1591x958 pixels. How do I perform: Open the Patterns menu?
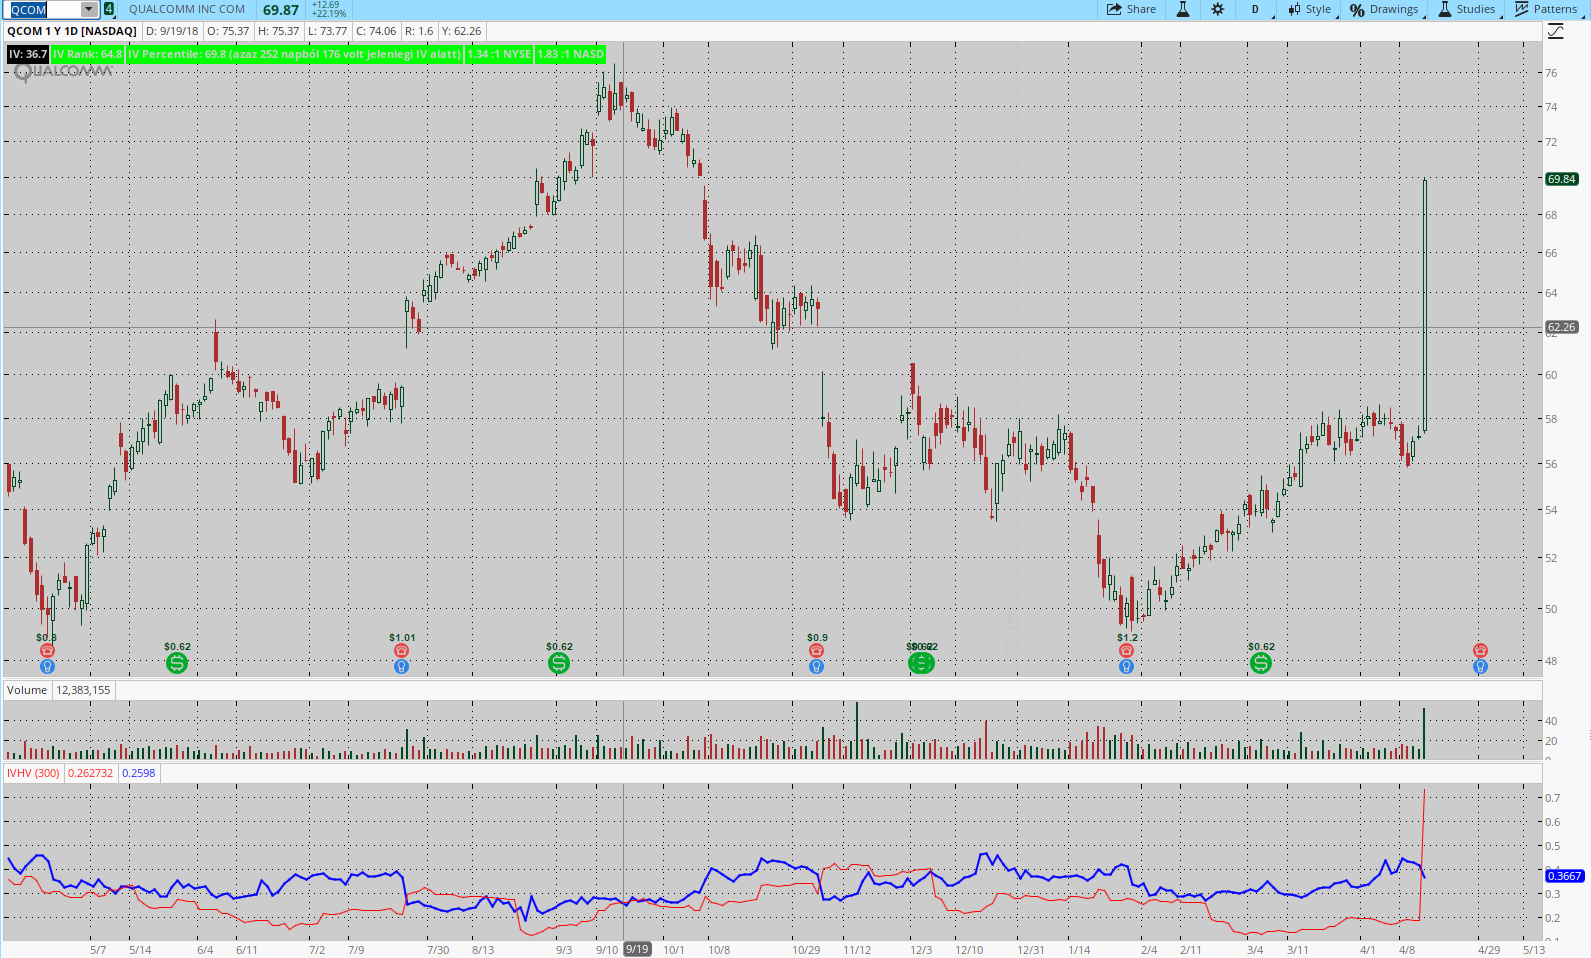(1546, 9)
